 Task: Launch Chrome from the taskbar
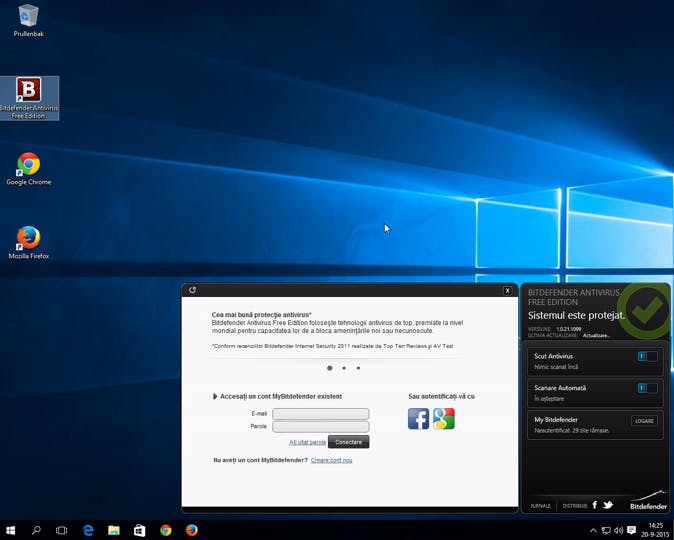point(166,530)
